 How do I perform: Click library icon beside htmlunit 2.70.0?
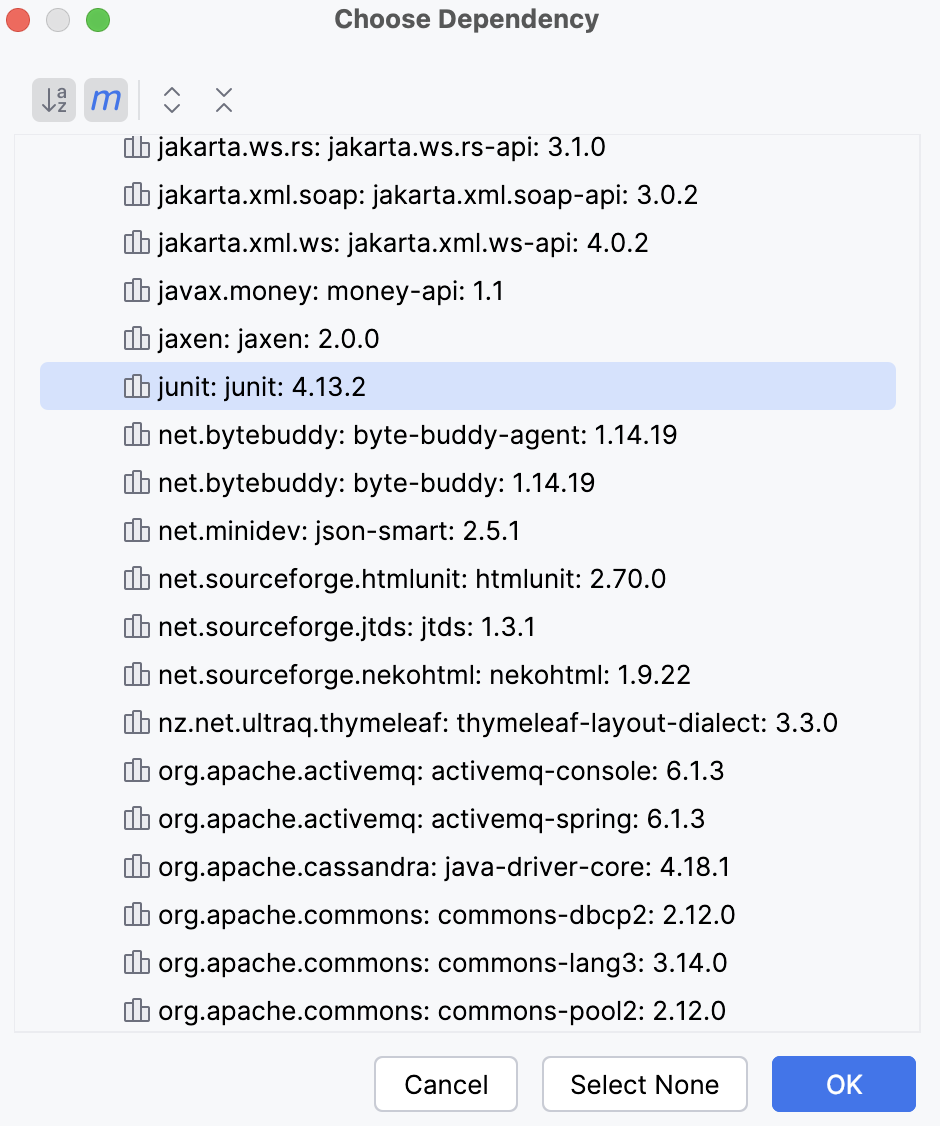coord(135,579)
